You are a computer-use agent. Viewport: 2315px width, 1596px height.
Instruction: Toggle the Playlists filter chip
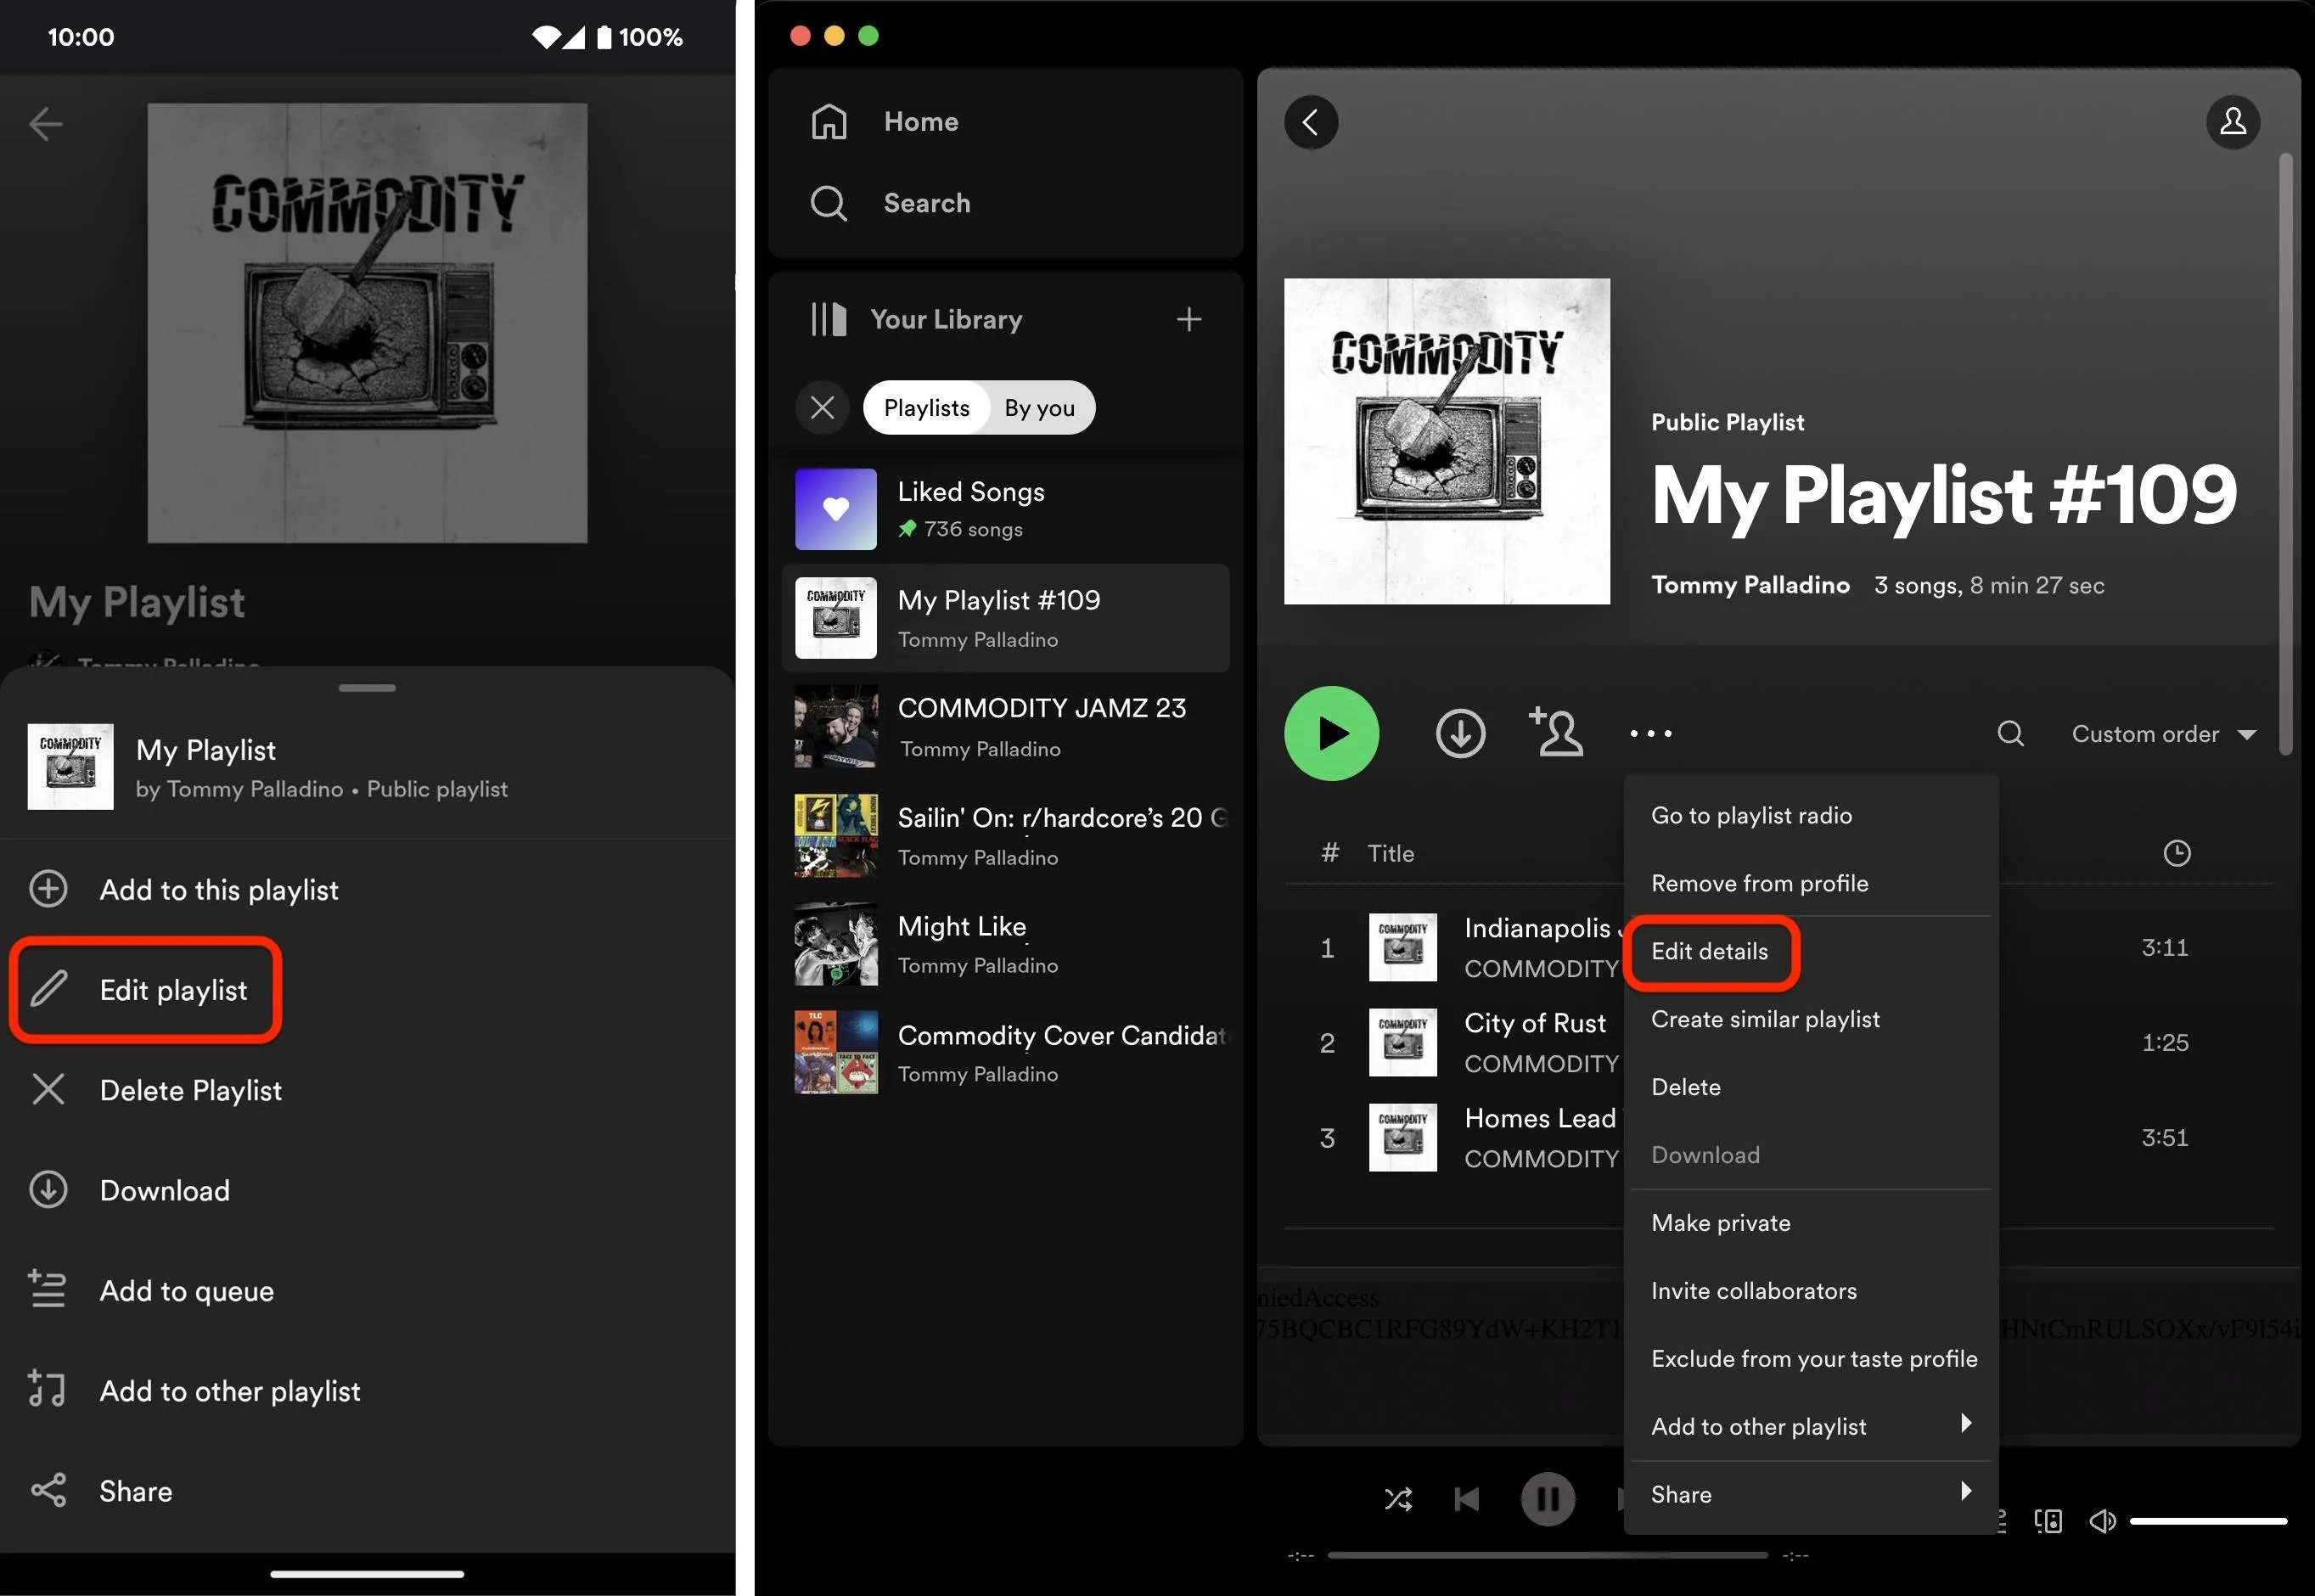click(926, 408)
